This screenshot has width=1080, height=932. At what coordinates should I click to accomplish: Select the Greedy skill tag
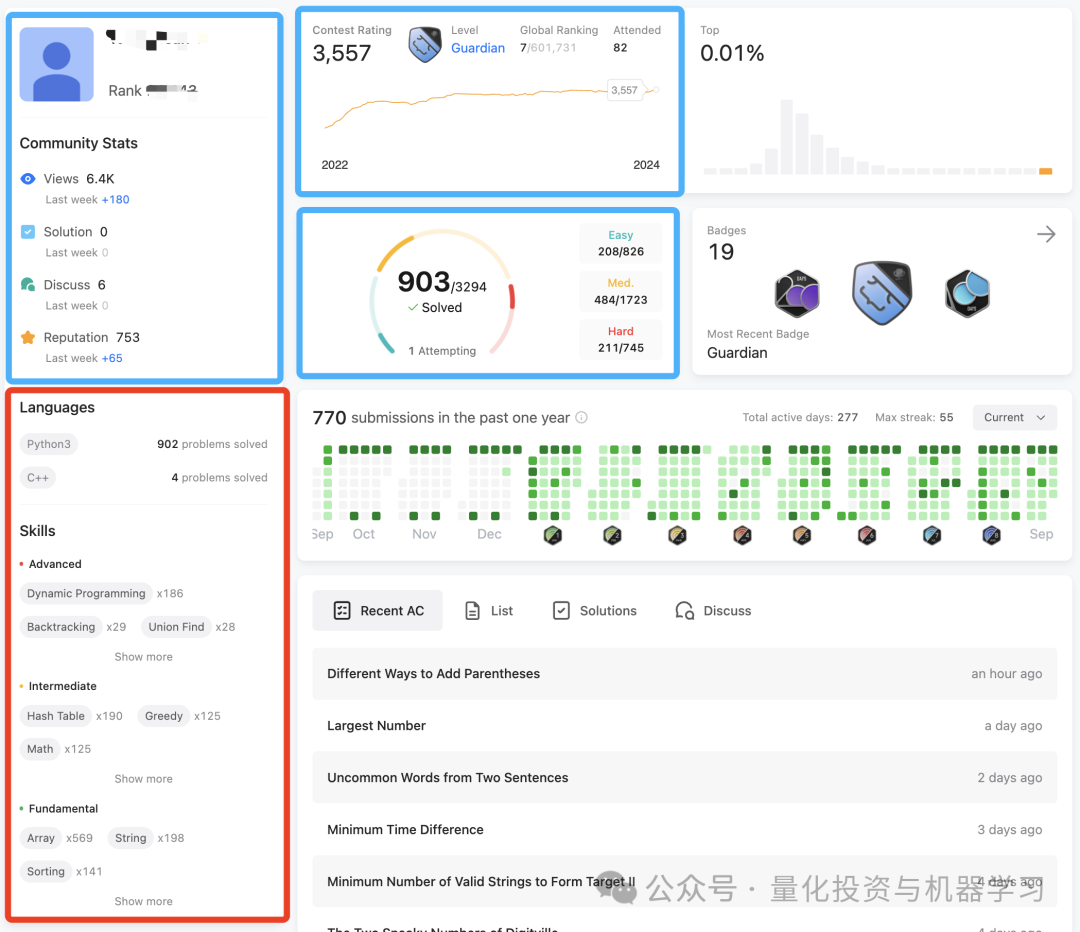click(x=163, y=716)
